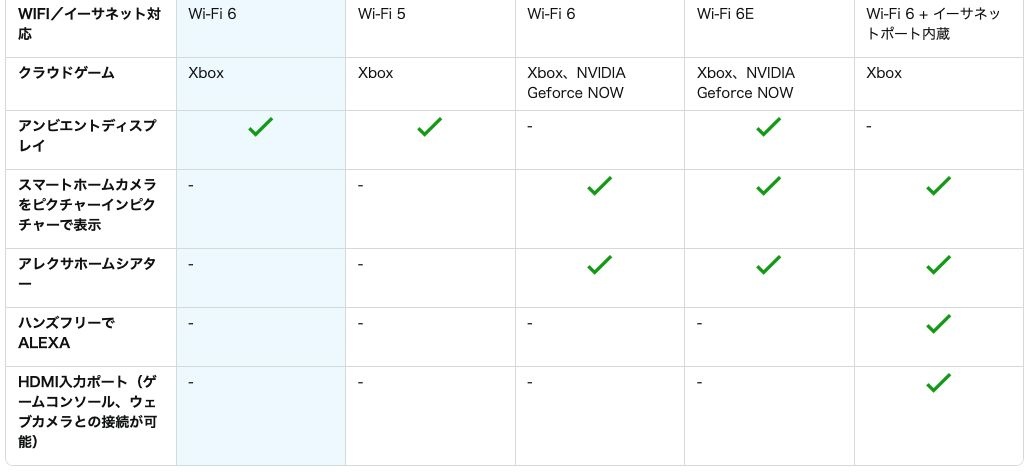Click the アレクサホームシアター checkmark in the non-highlighted Wi-Fi 6 column
Image resolution: width=1029 pixels, height=472 pixels.
click(x=599, y=265)
